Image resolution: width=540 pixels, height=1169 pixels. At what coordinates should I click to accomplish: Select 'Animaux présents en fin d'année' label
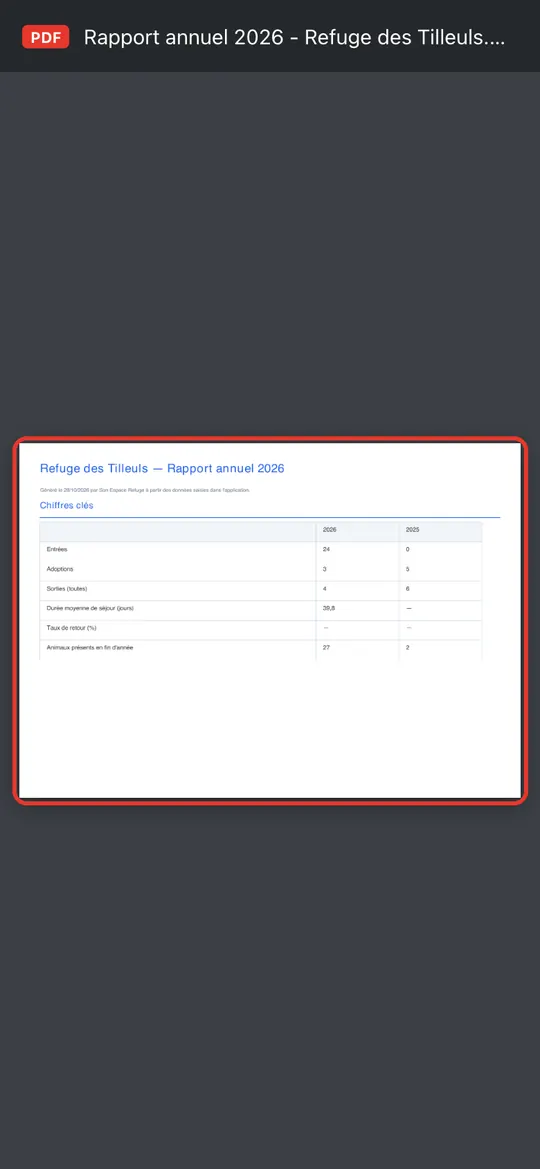[90, 647]
